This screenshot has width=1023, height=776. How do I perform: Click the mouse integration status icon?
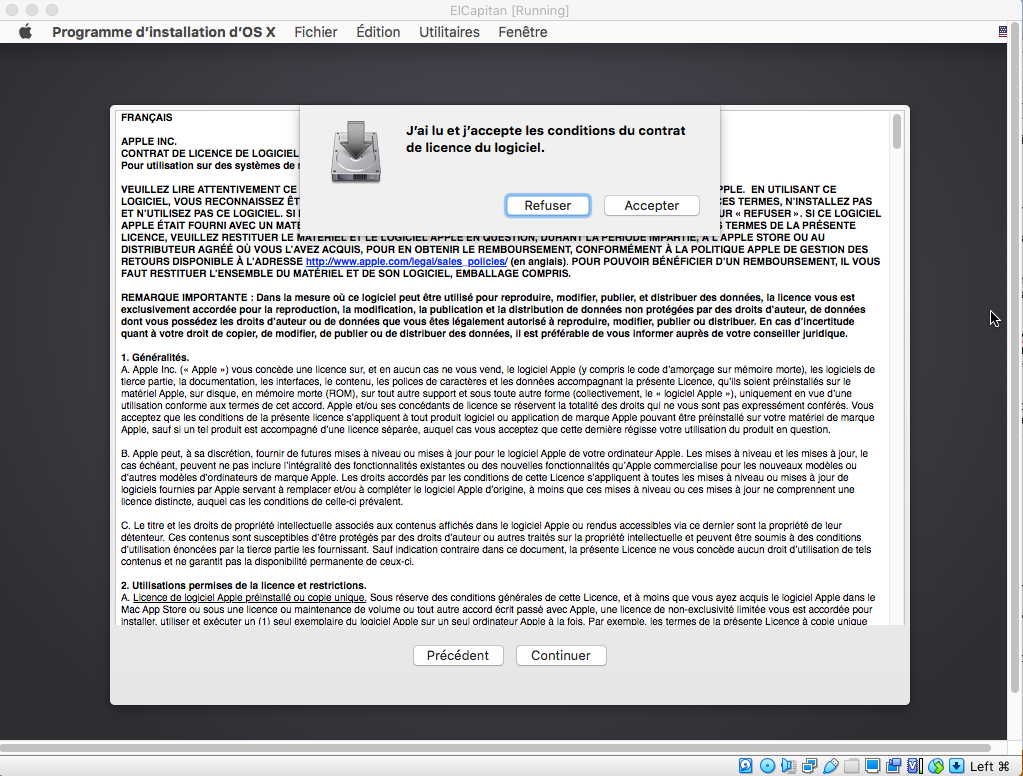[x=936, y=766]
